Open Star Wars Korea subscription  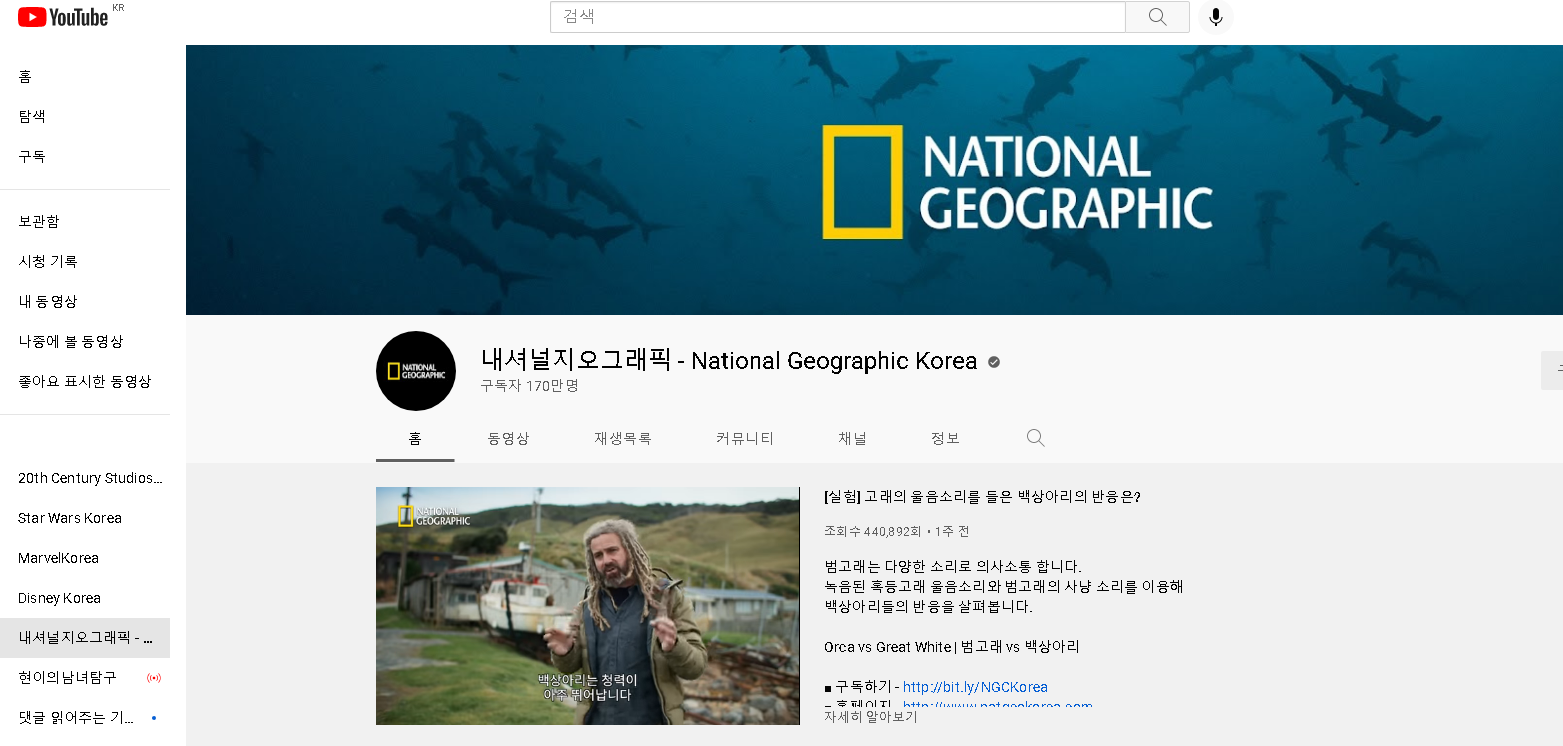85,518
